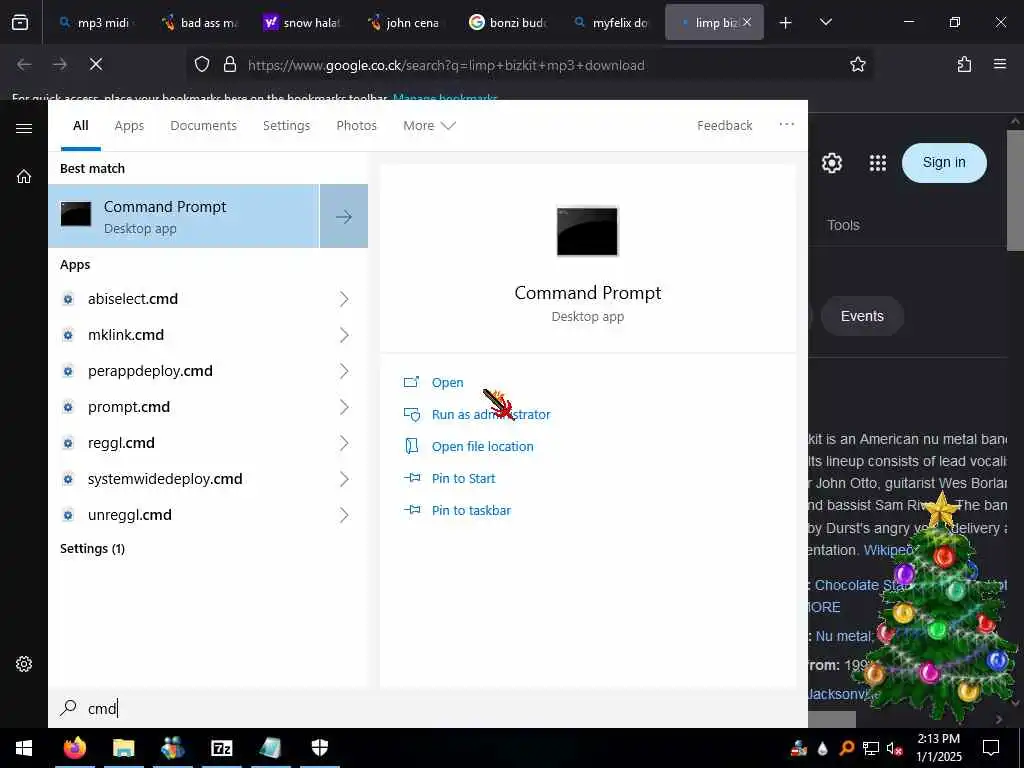Expand abiselect.cmd result chevron
Viewport: 1024px width, 768px height.
click(x=344, y=299)
